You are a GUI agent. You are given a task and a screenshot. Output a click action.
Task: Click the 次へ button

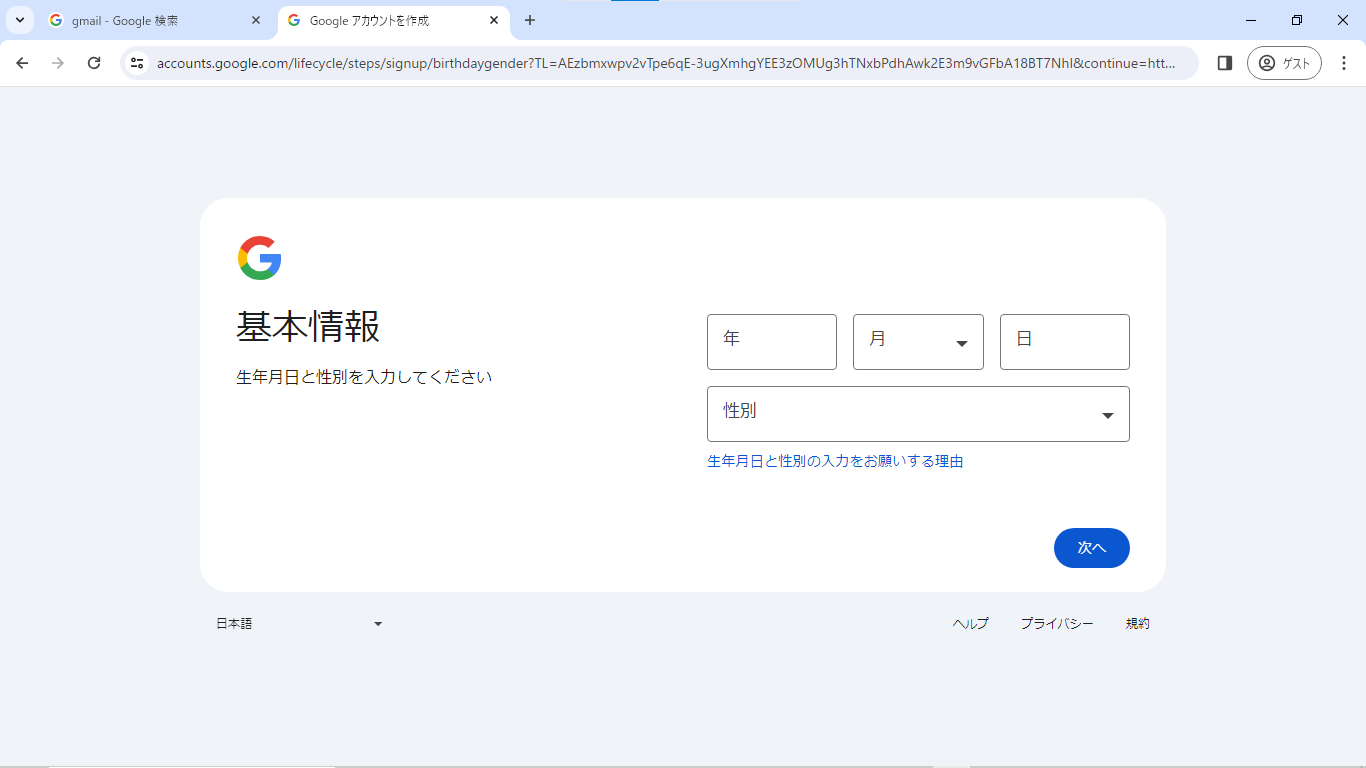(1092, 548)
